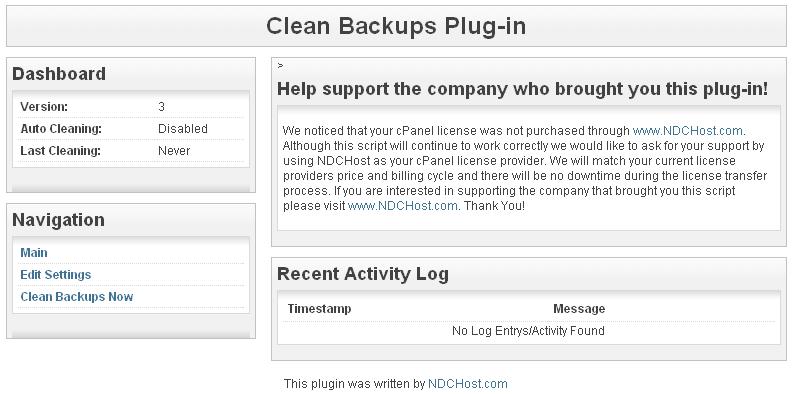
Task: Click the Timestamp column header
Action: (x=319, y=309)
